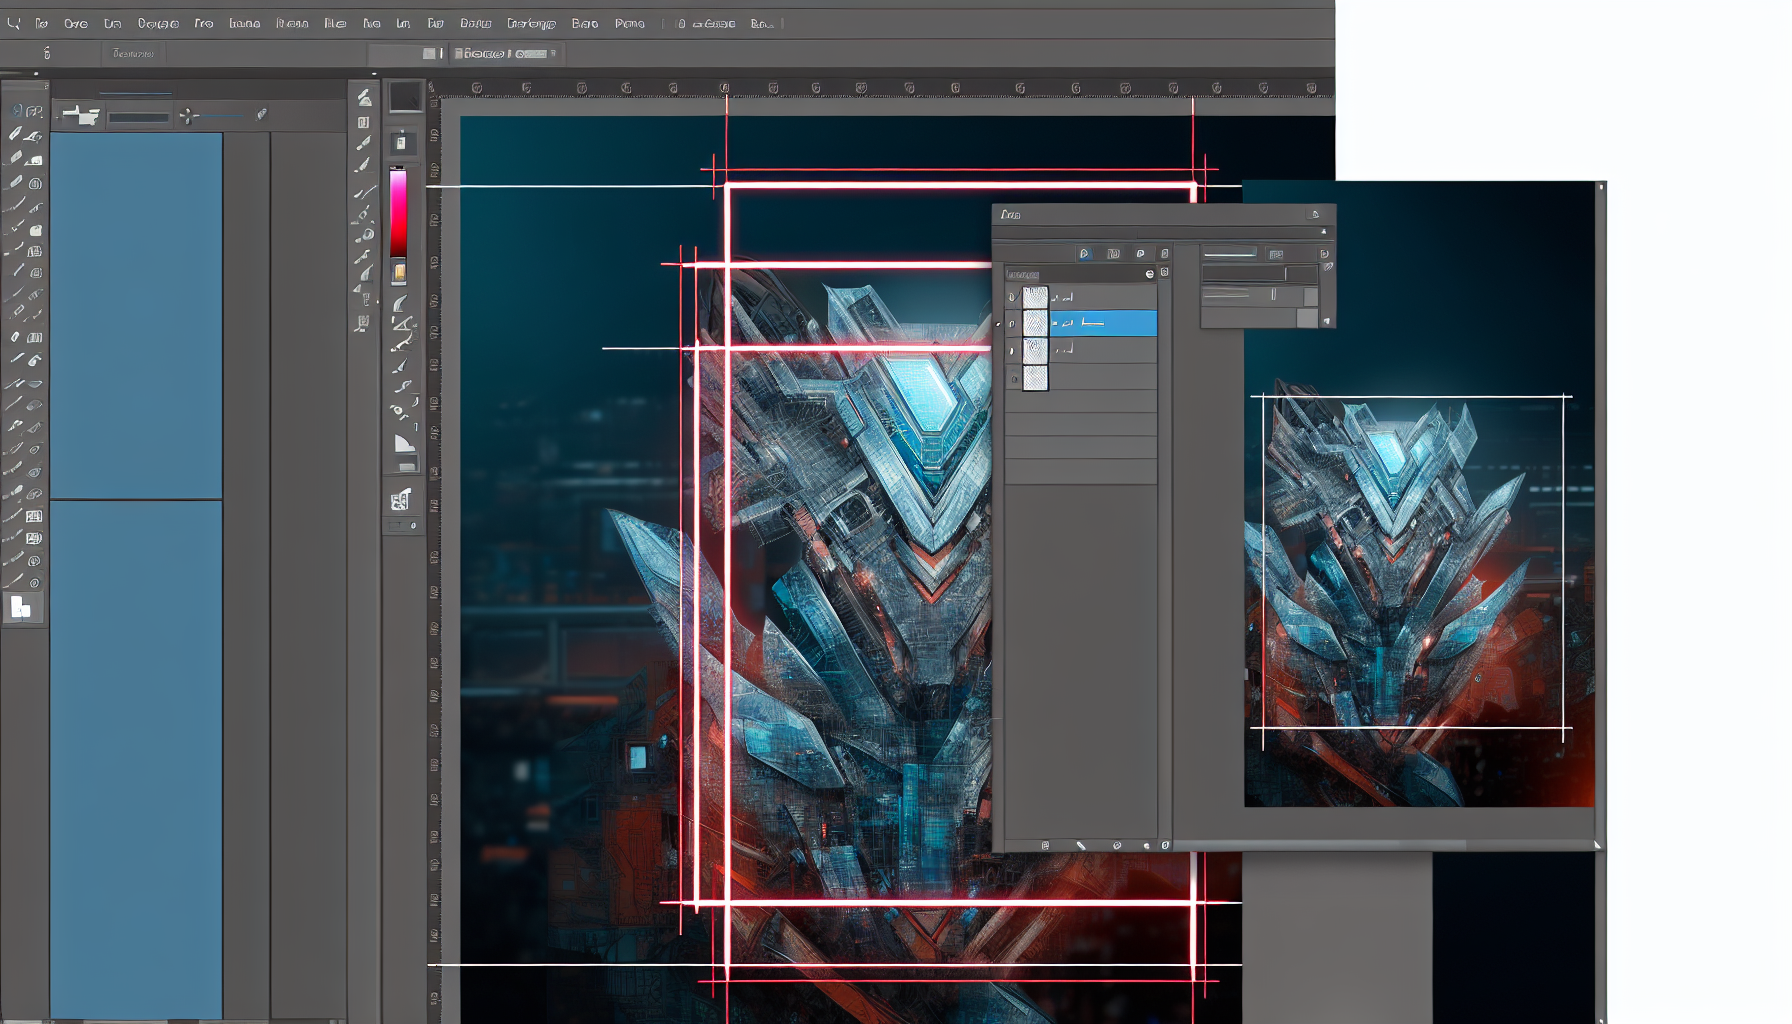The width and height of the screenshot is (1792, 1024).
Task: Toggle visibility of the top layer
Action: 1012,297
